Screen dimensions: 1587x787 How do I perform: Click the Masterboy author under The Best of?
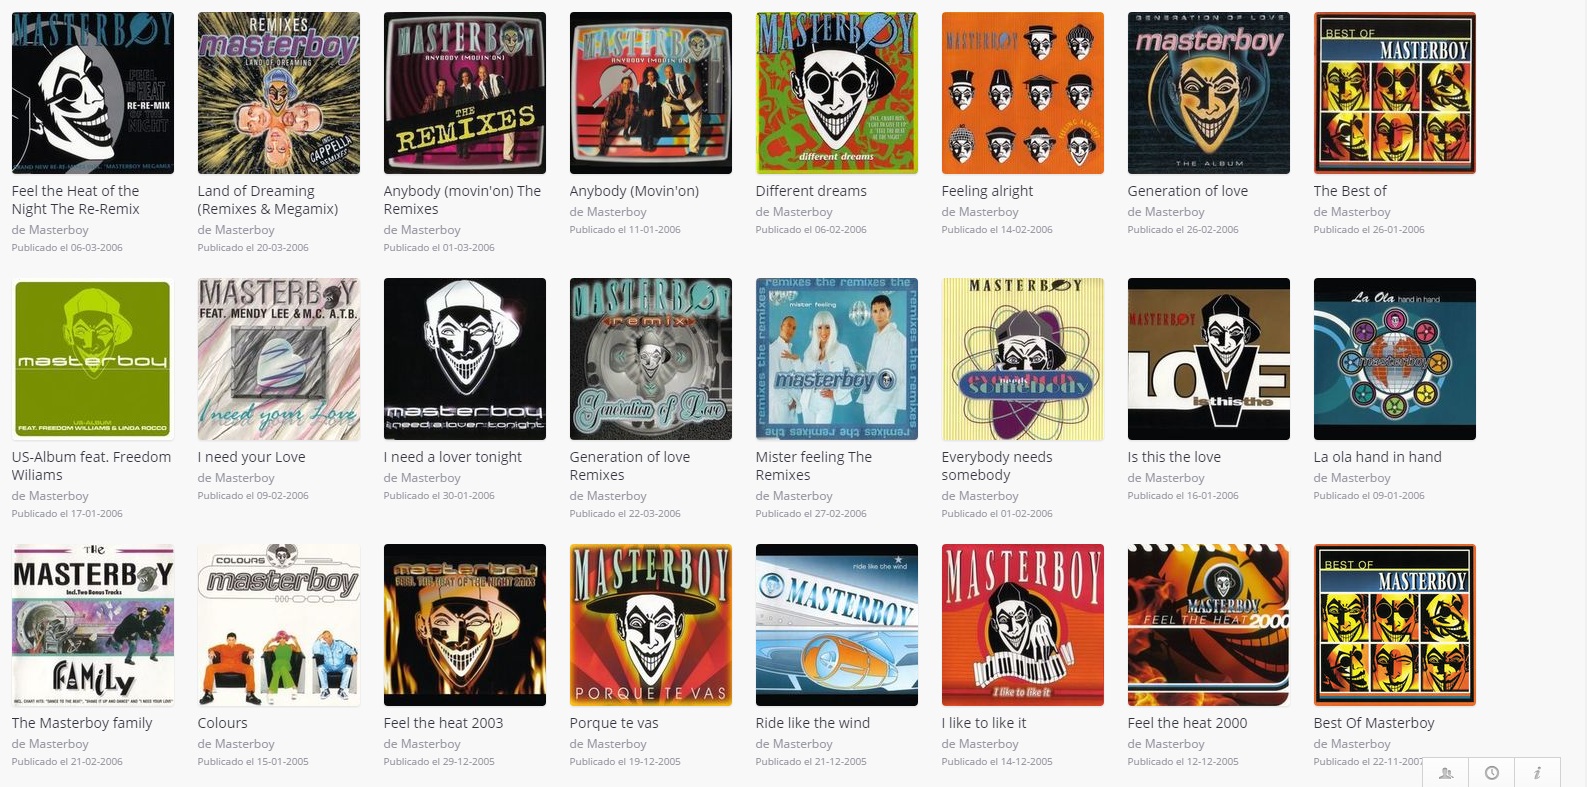pos(1361,212)
